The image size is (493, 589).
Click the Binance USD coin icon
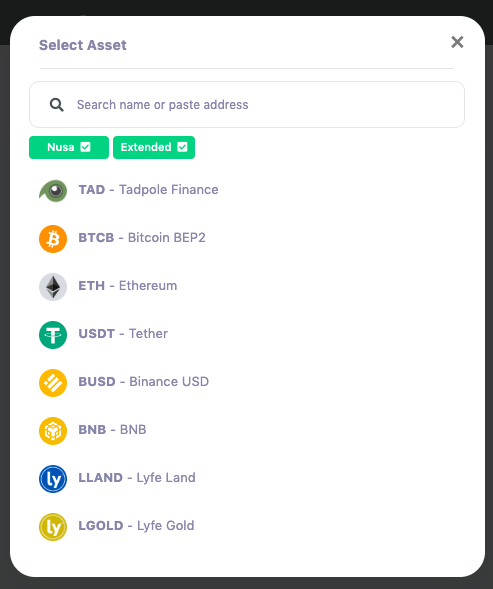pyautogui.click(x=53, y=383)
